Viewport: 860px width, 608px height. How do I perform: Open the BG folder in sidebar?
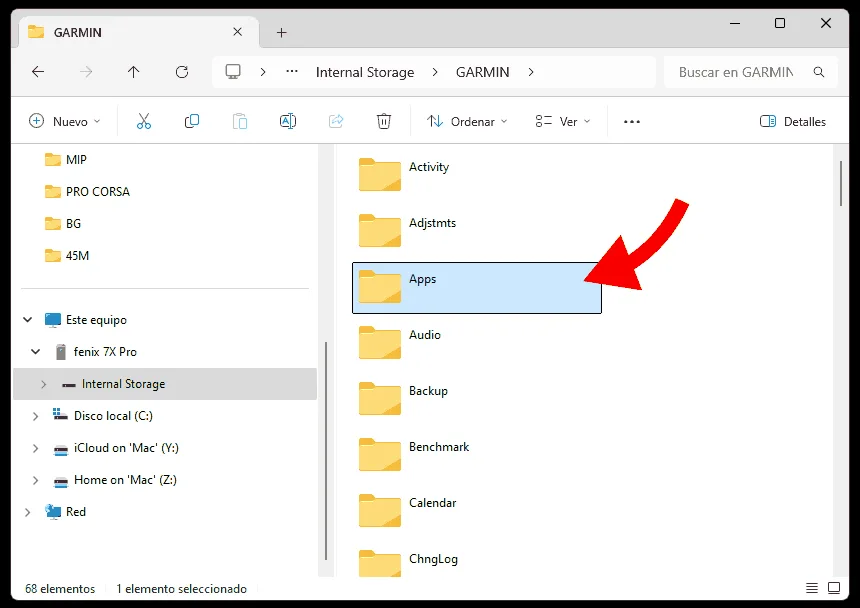63,224
